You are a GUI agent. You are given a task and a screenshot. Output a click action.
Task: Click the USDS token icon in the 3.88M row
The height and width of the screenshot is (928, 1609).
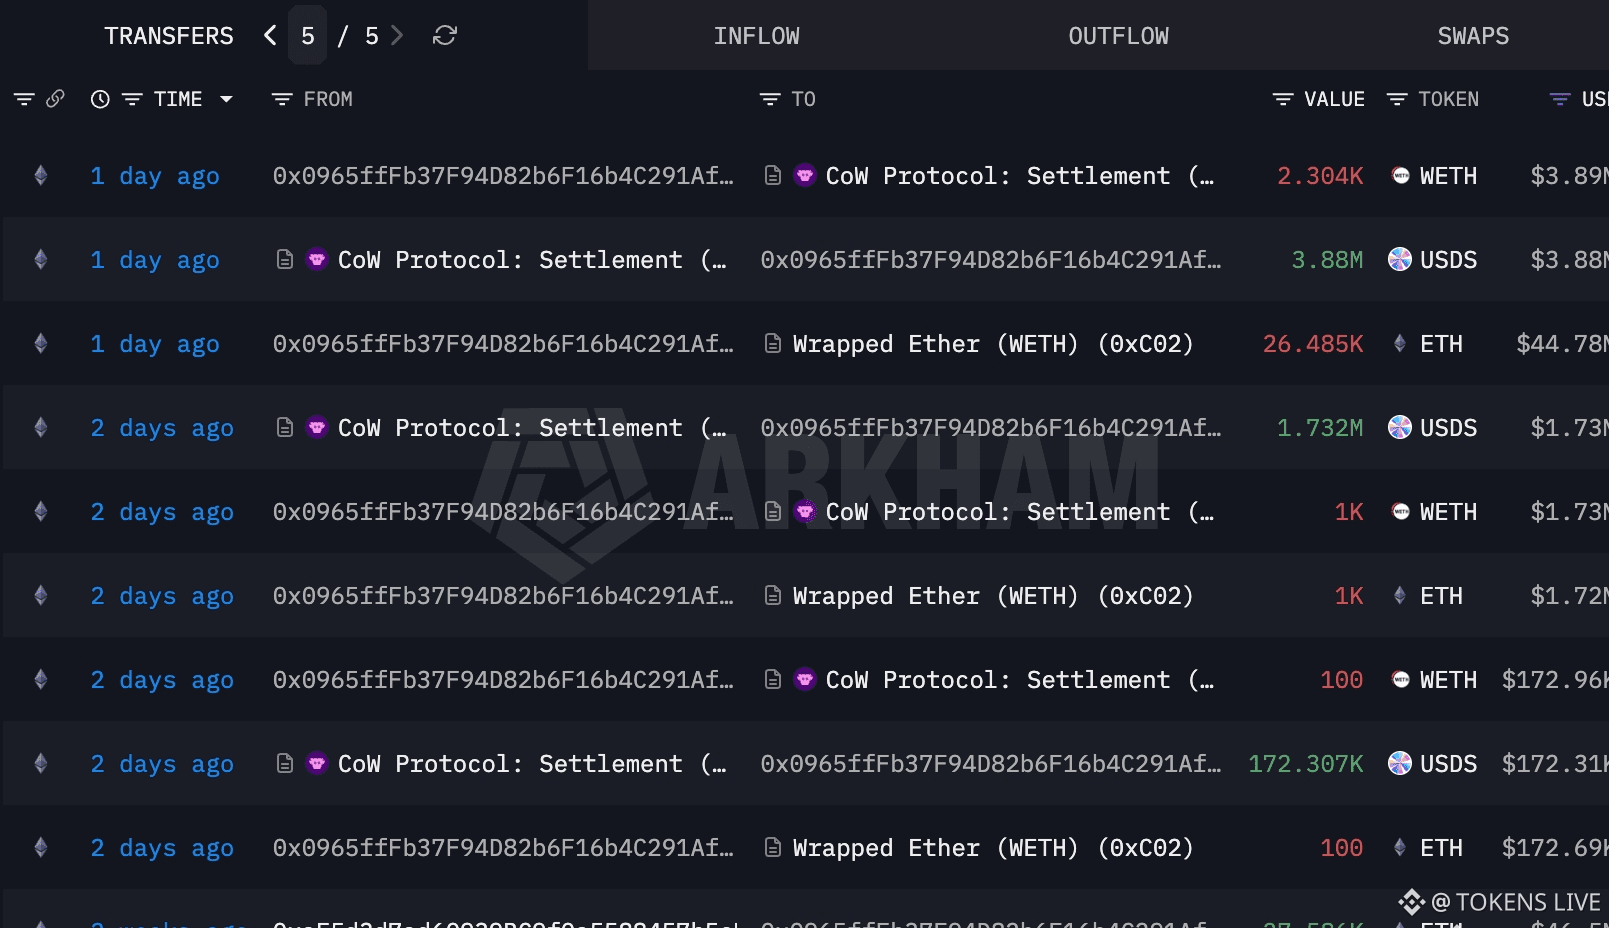pos(1400,260)
